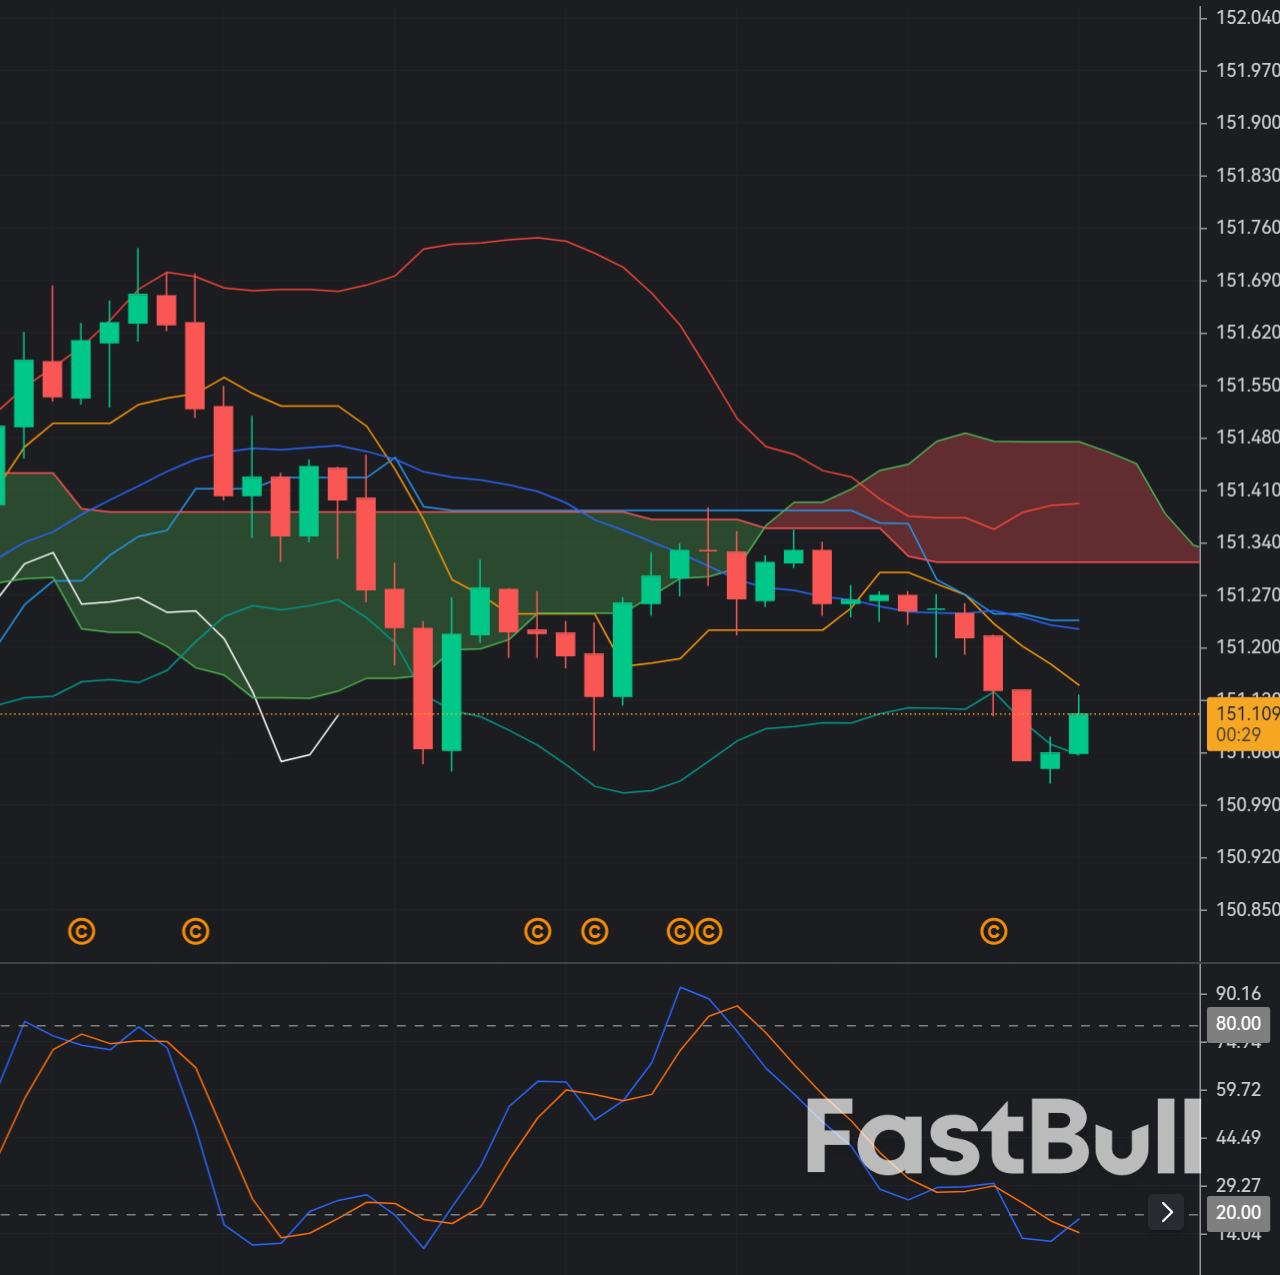Click the right chevron scroll-to-latest button
1280x1275 pixels.
[x=1166, y=1212]
